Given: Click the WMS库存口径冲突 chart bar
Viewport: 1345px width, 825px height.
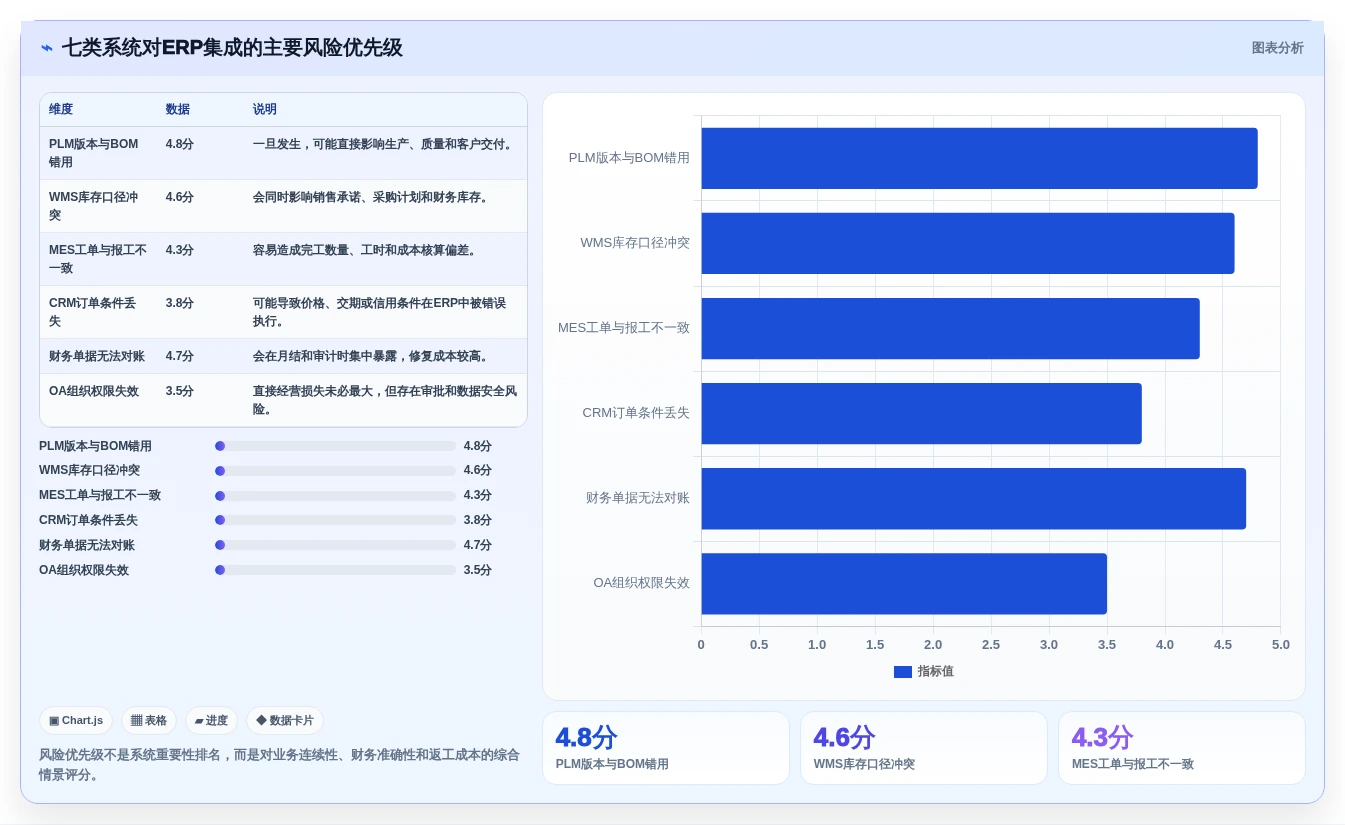Looking at the screenshot, I should tap(968, 243).
